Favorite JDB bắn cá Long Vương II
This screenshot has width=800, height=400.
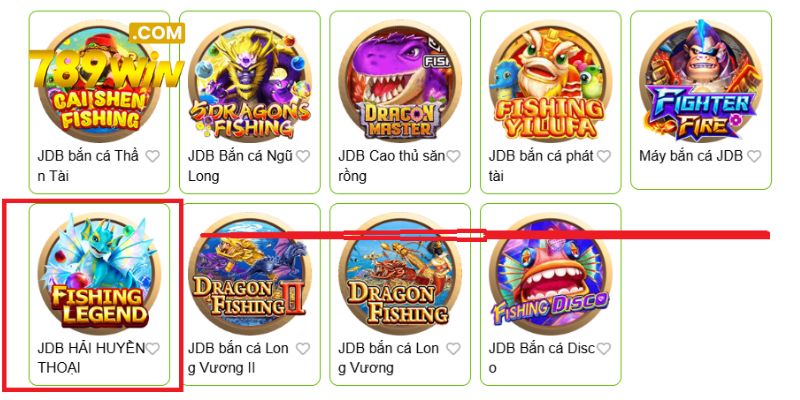click(x=303, y=348)
